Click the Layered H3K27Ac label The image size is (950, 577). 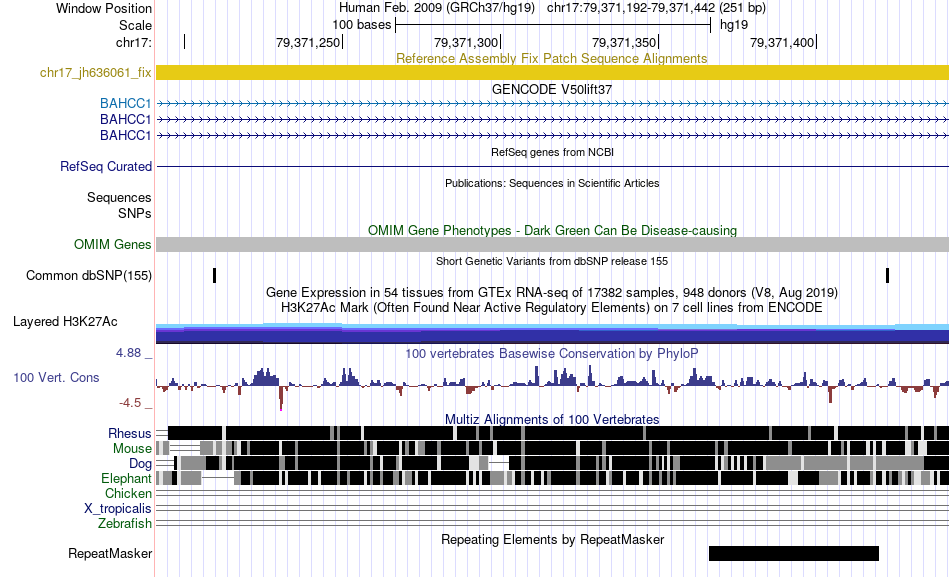pos(65,321)
